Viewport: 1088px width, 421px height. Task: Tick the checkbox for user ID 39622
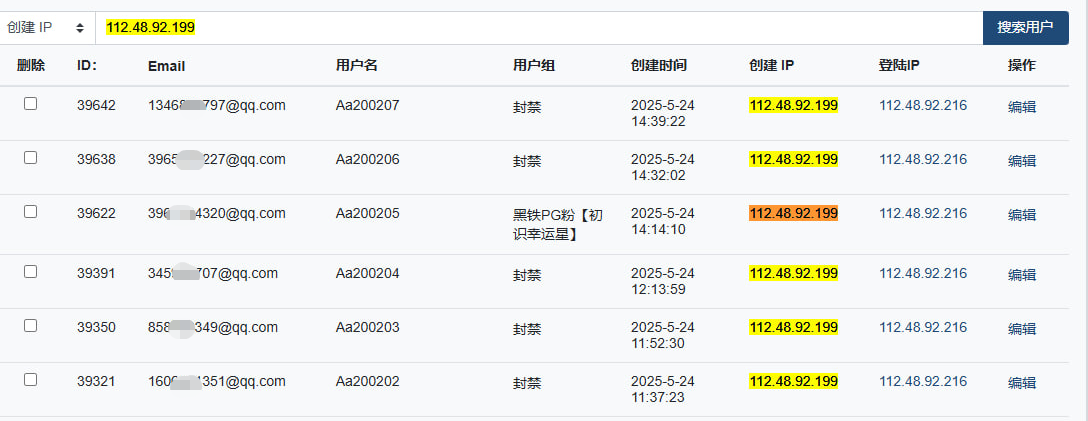coord(31,212)
